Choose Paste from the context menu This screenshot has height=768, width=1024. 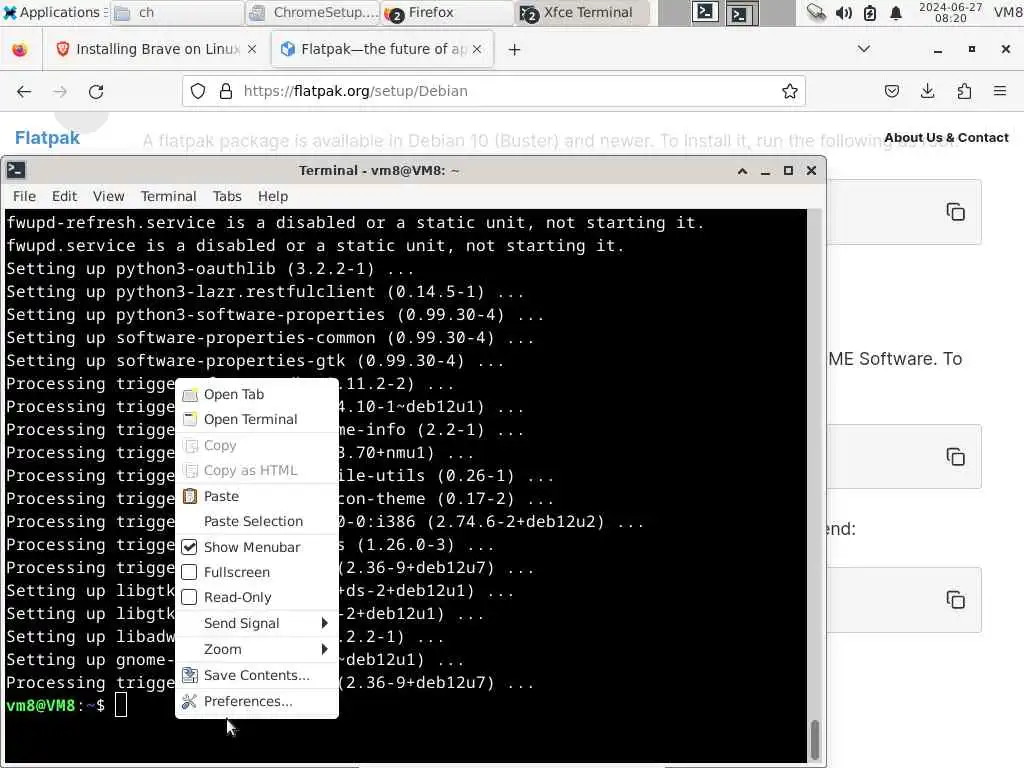point(257,496)
